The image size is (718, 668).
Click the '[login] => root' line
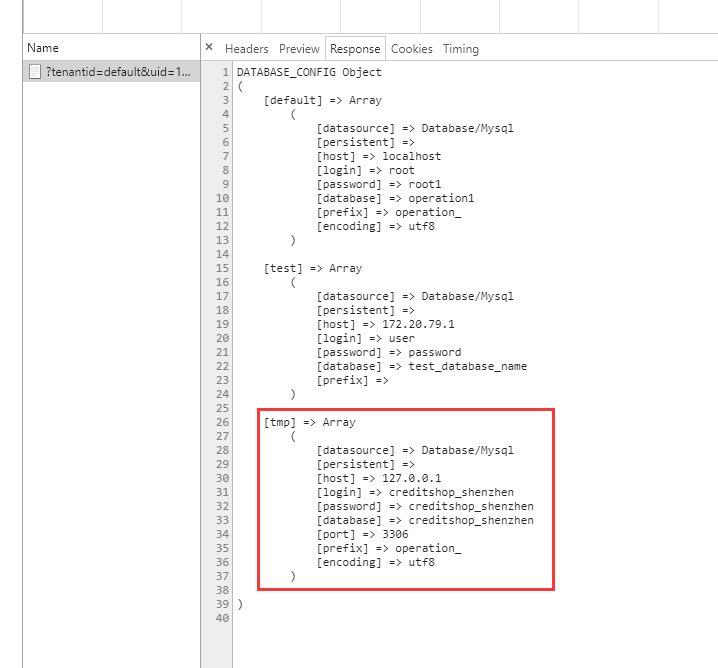(365, 170)
